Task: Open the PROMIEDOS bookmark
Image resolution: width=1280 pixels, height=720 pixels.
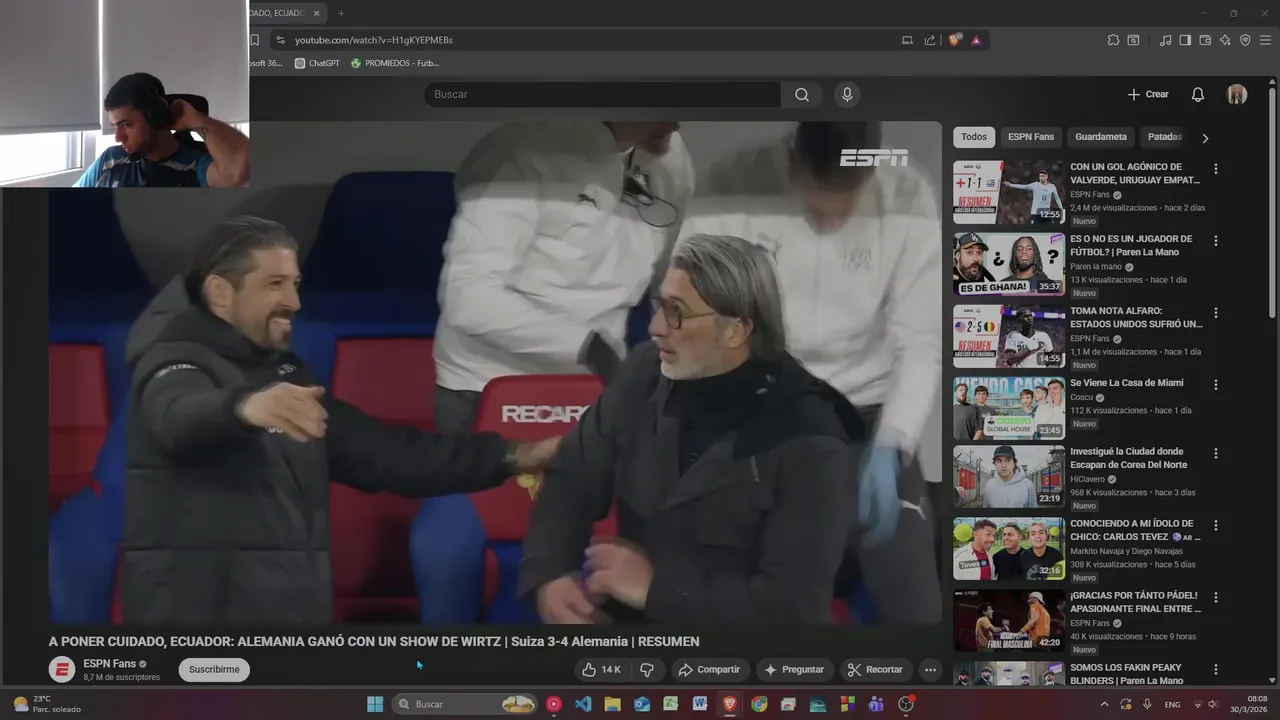Action: [395, 63]
